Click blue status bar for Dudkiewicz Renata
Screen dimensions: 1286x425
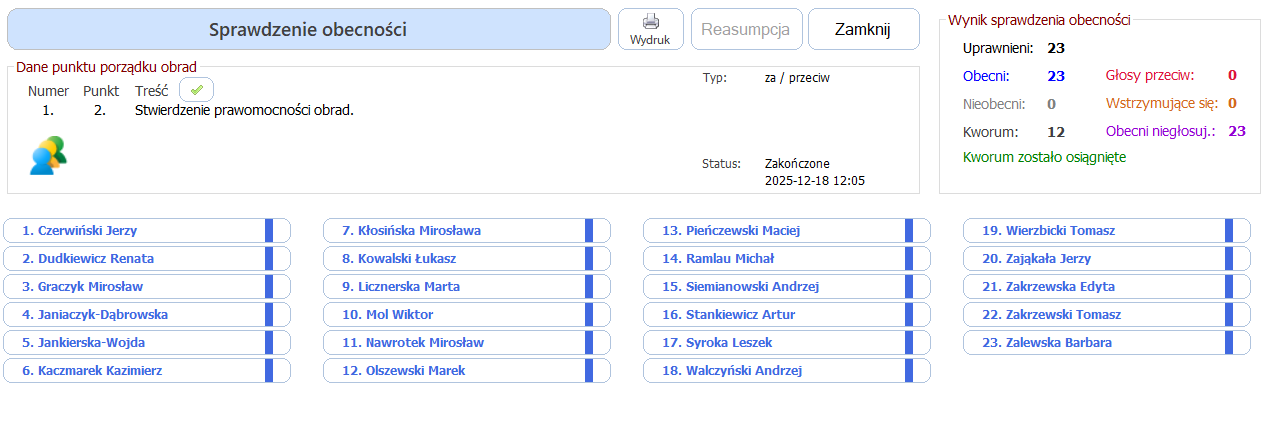269,259
